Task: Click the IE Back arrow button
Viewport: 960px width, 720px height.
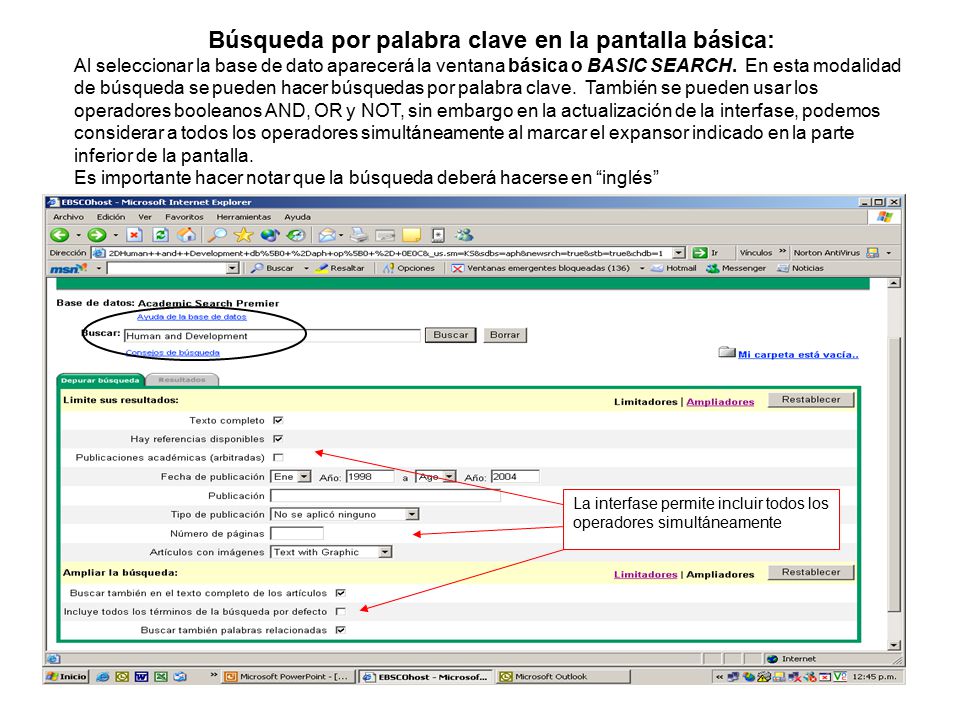Action: pos(59,235)
